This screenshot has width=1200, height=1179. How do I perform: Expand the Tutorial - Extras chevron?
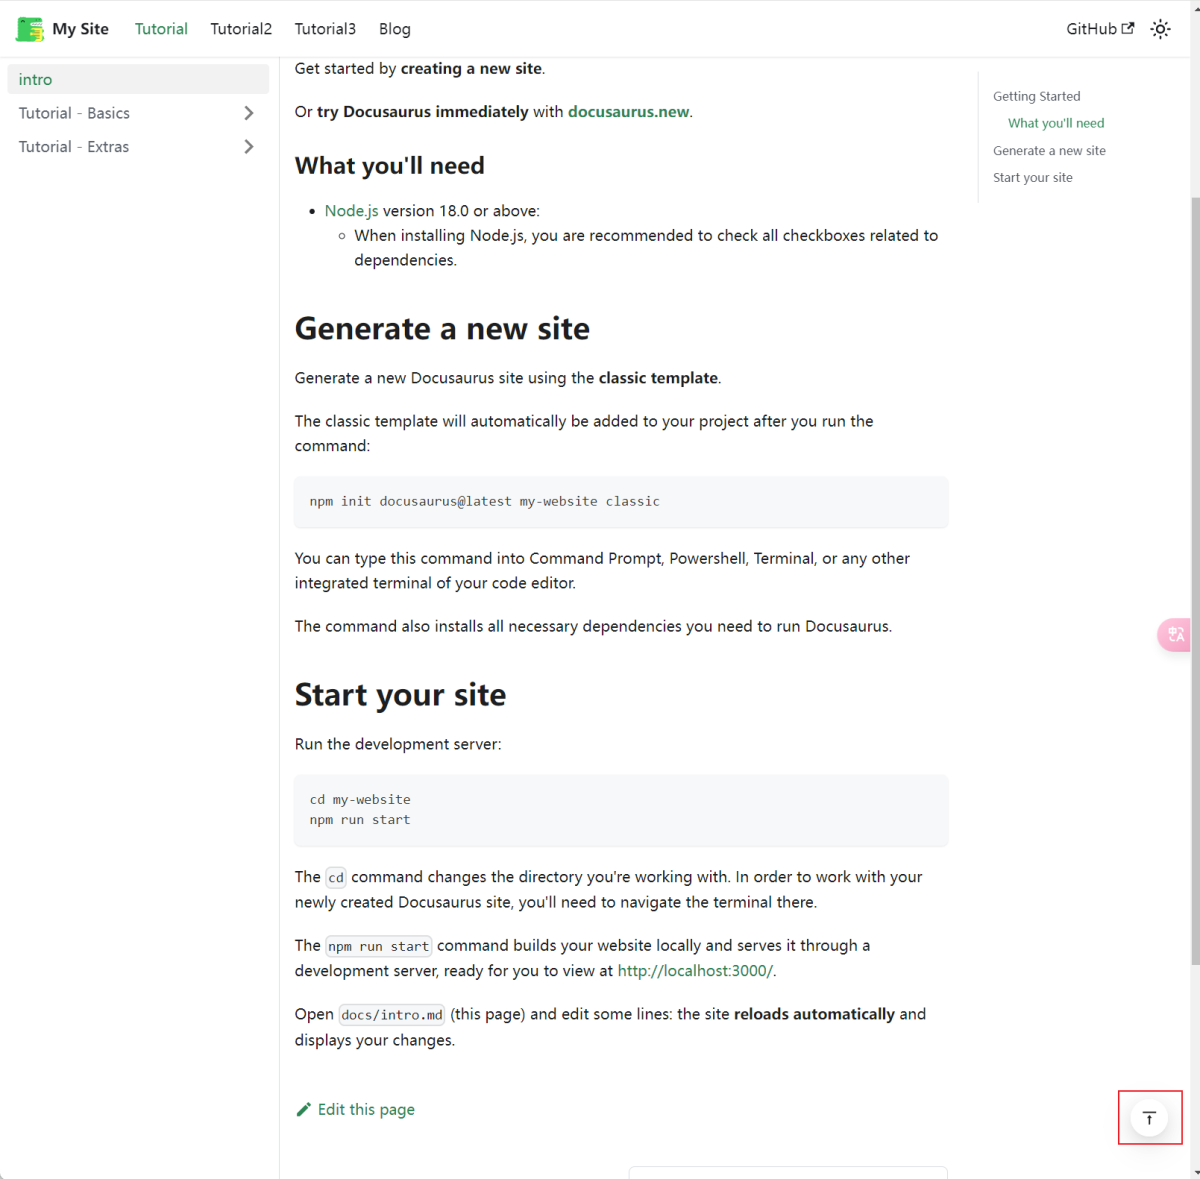pos(249,147)
